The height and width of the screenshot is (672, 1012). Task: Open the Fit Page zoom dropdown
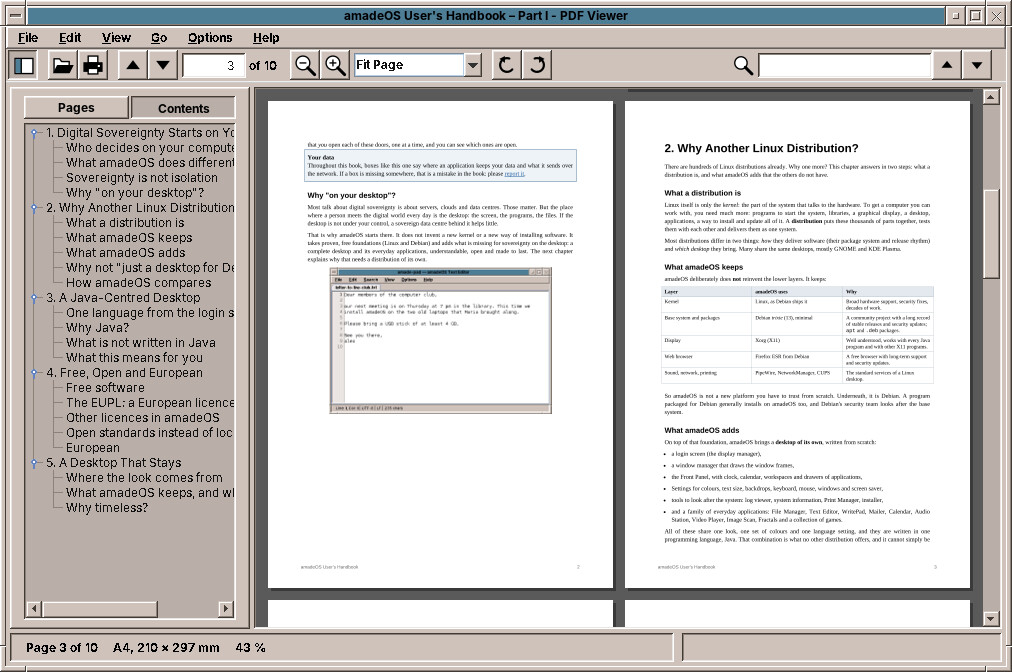tap(473, 65)
